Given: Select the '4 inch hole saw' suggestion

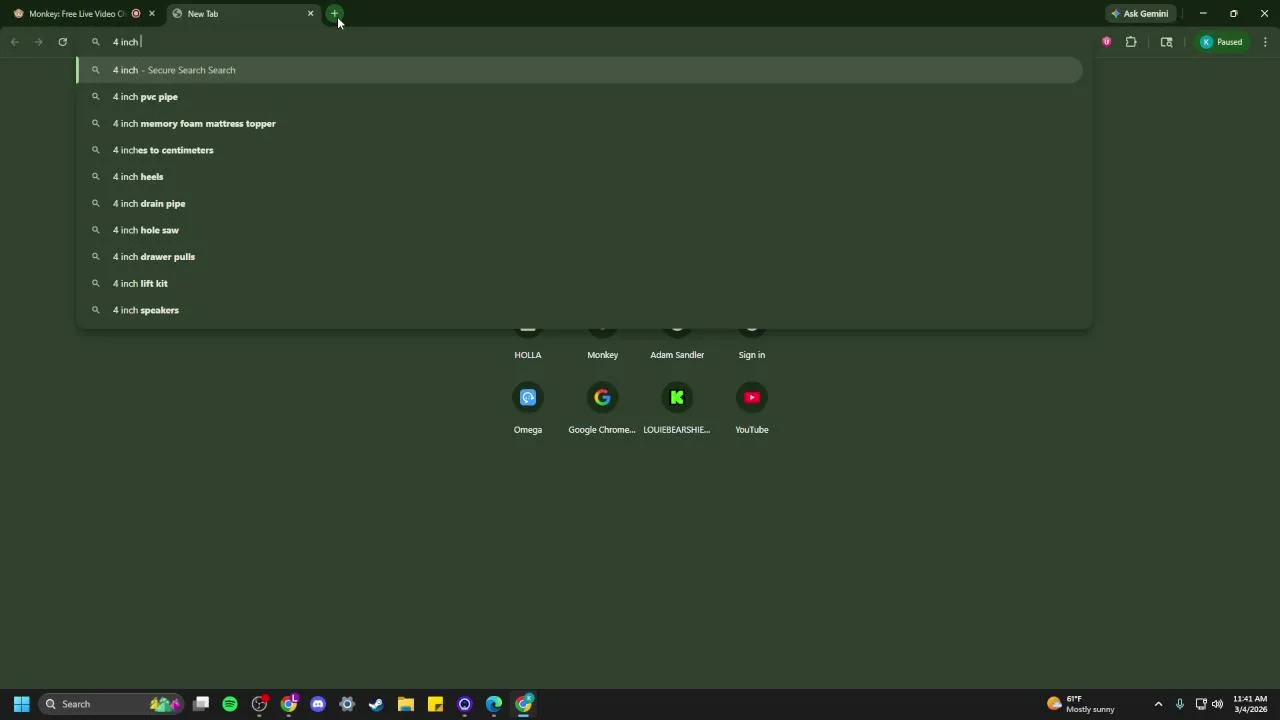Looking at the screenshot, I should pyautogui.click(x=580, y=230).
